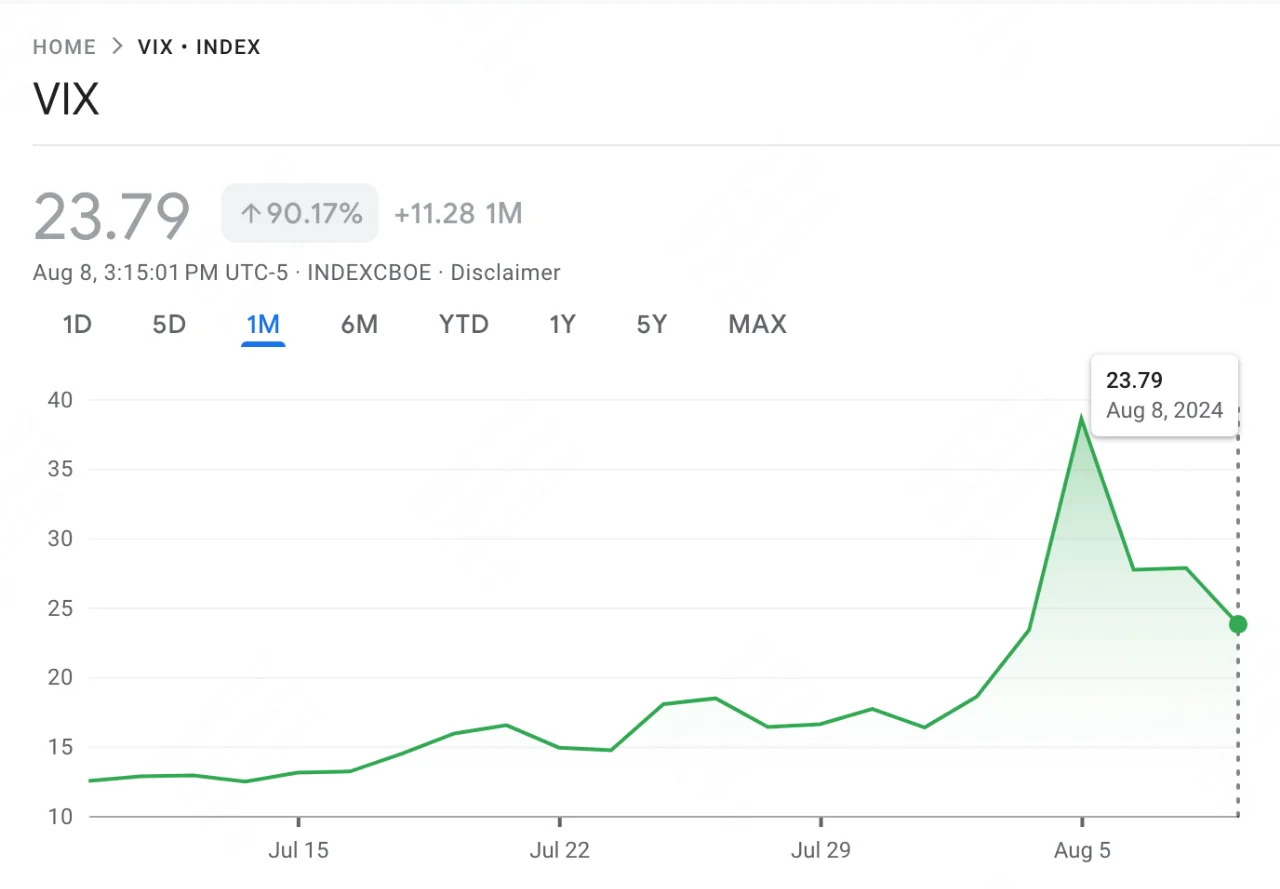Click the 10 y-axis label
The image size is (1280, 889).
(x=60, y=817)
